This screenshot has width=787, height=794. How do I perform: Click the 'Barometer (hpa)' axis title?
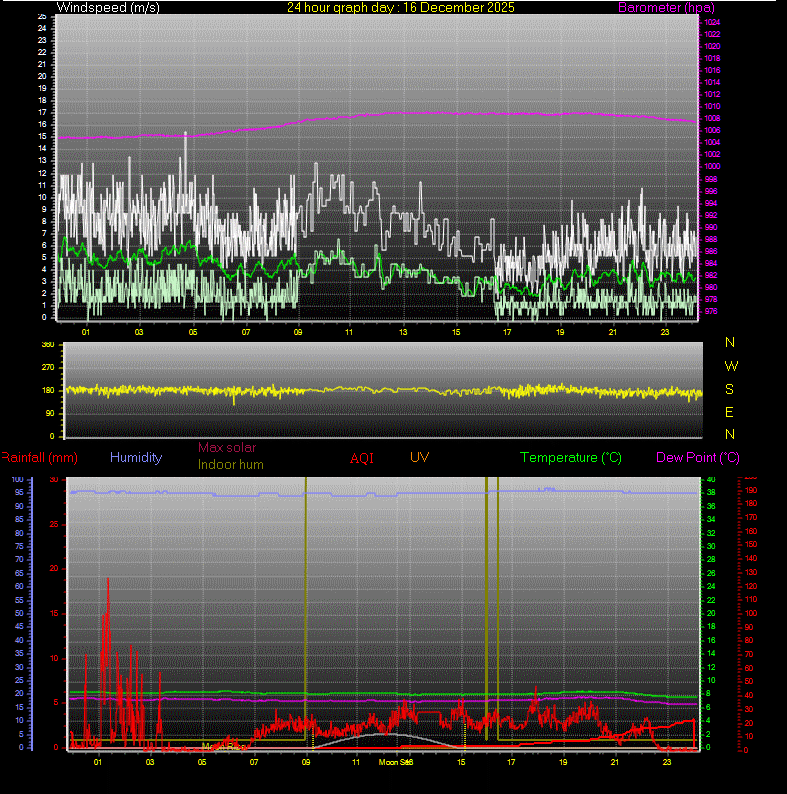click(x=666, y=8)
